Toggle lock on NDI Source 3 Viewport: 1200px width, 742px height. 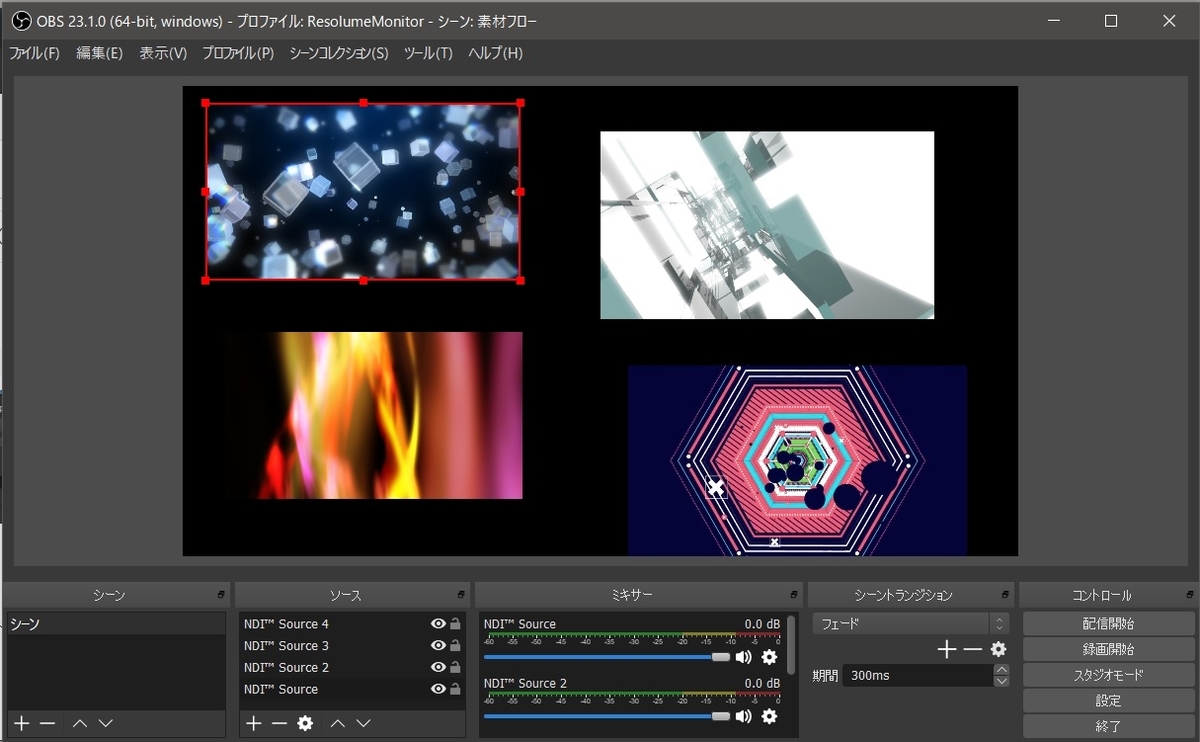tap(455, 646)
